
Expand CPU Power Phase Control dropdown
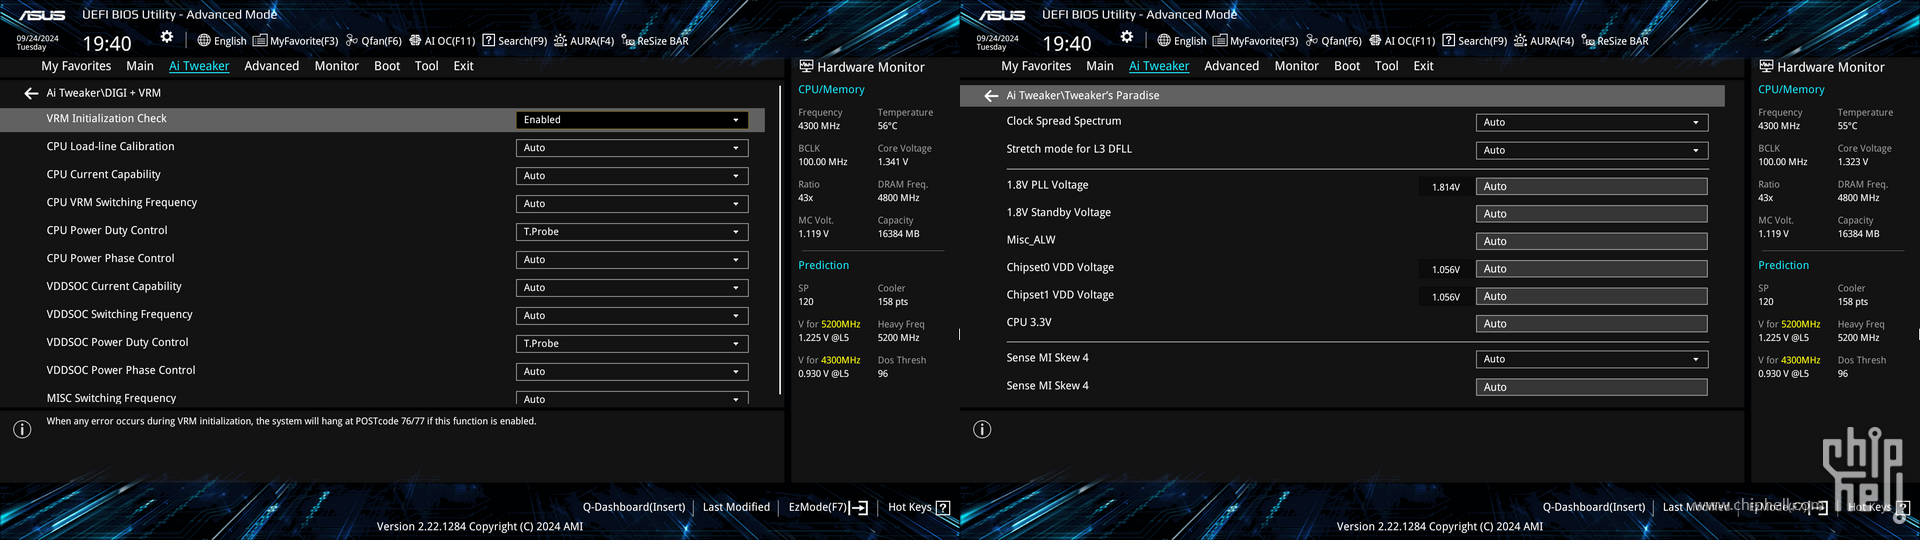(632, 260)
